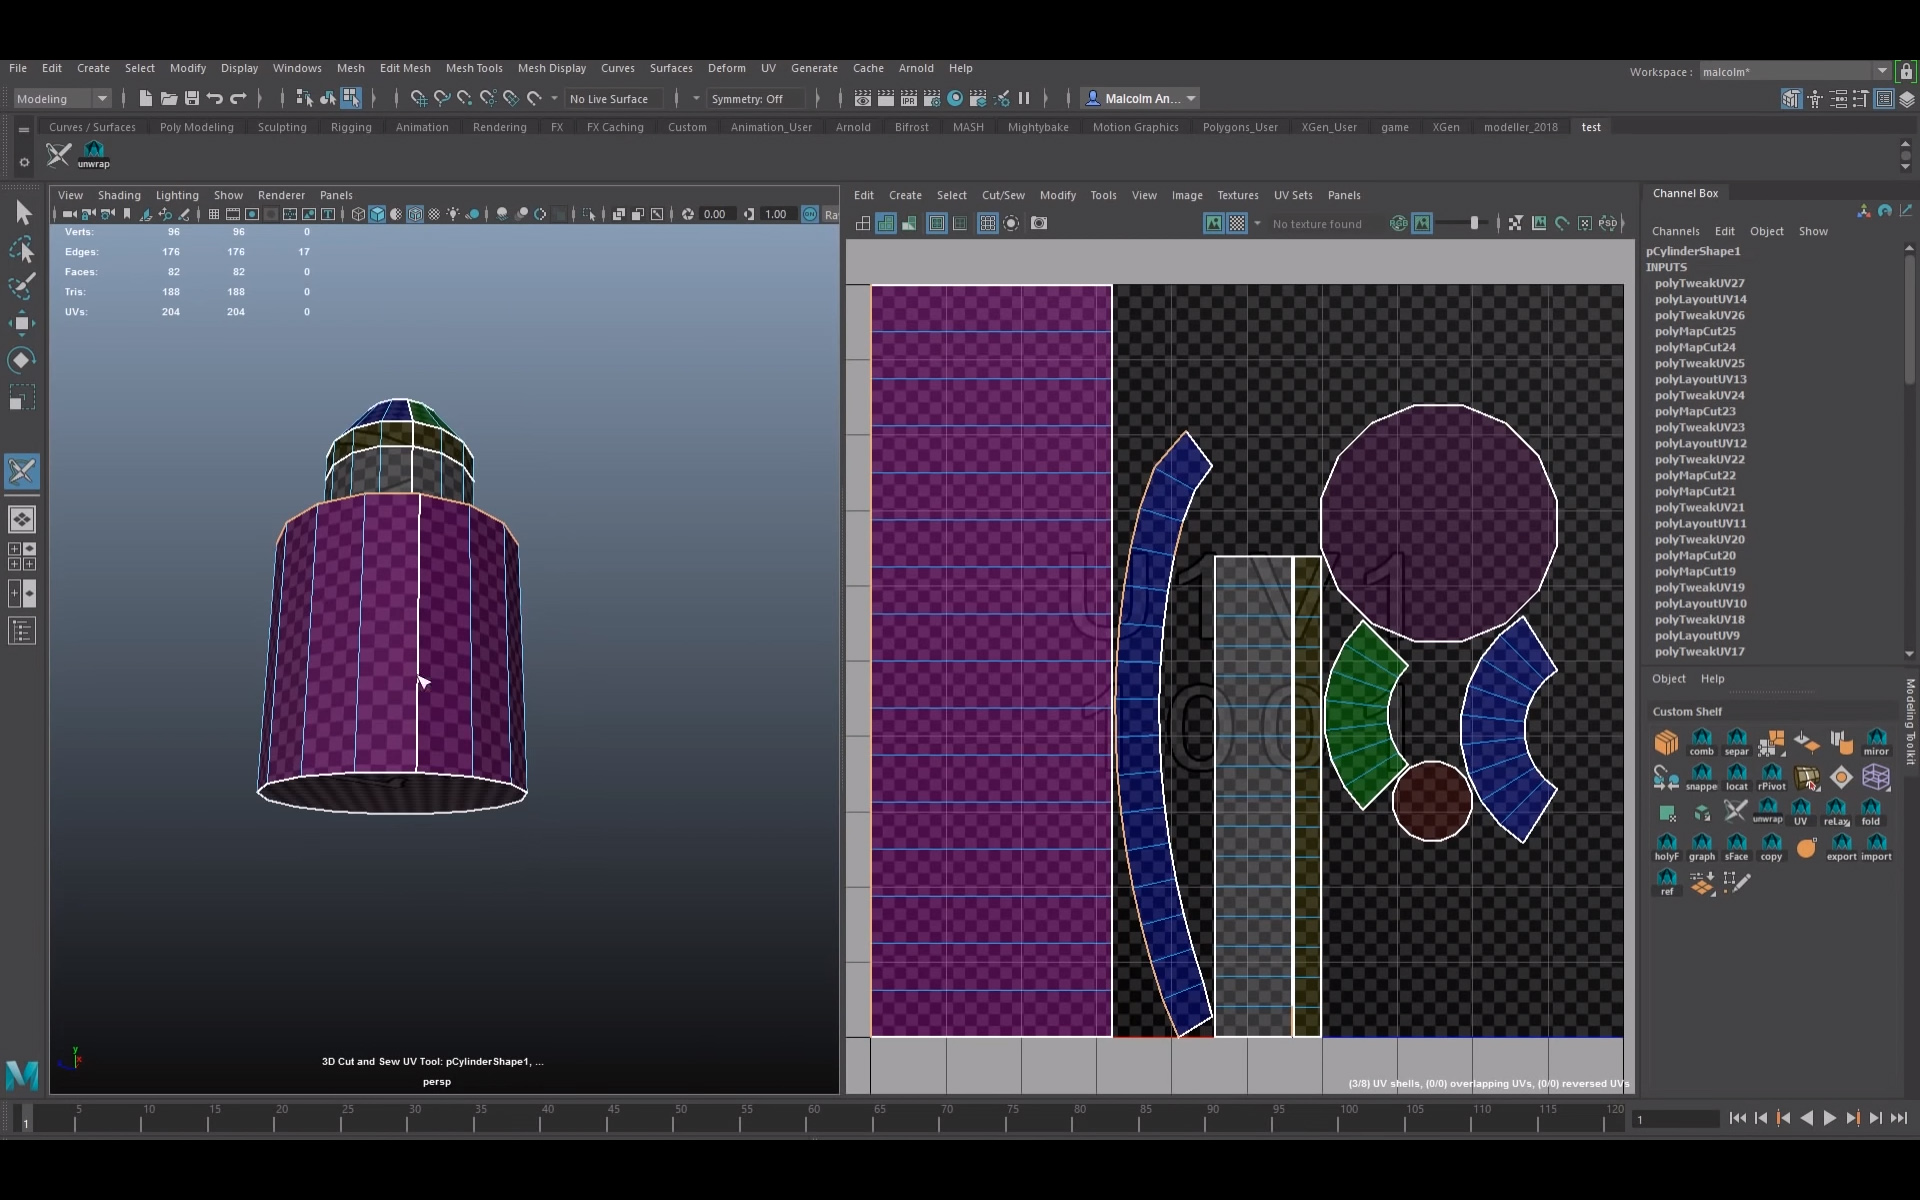Click the current frame field showing 1
This screenshot has height=1200, width=1920.
(x=1675, y=1119)
